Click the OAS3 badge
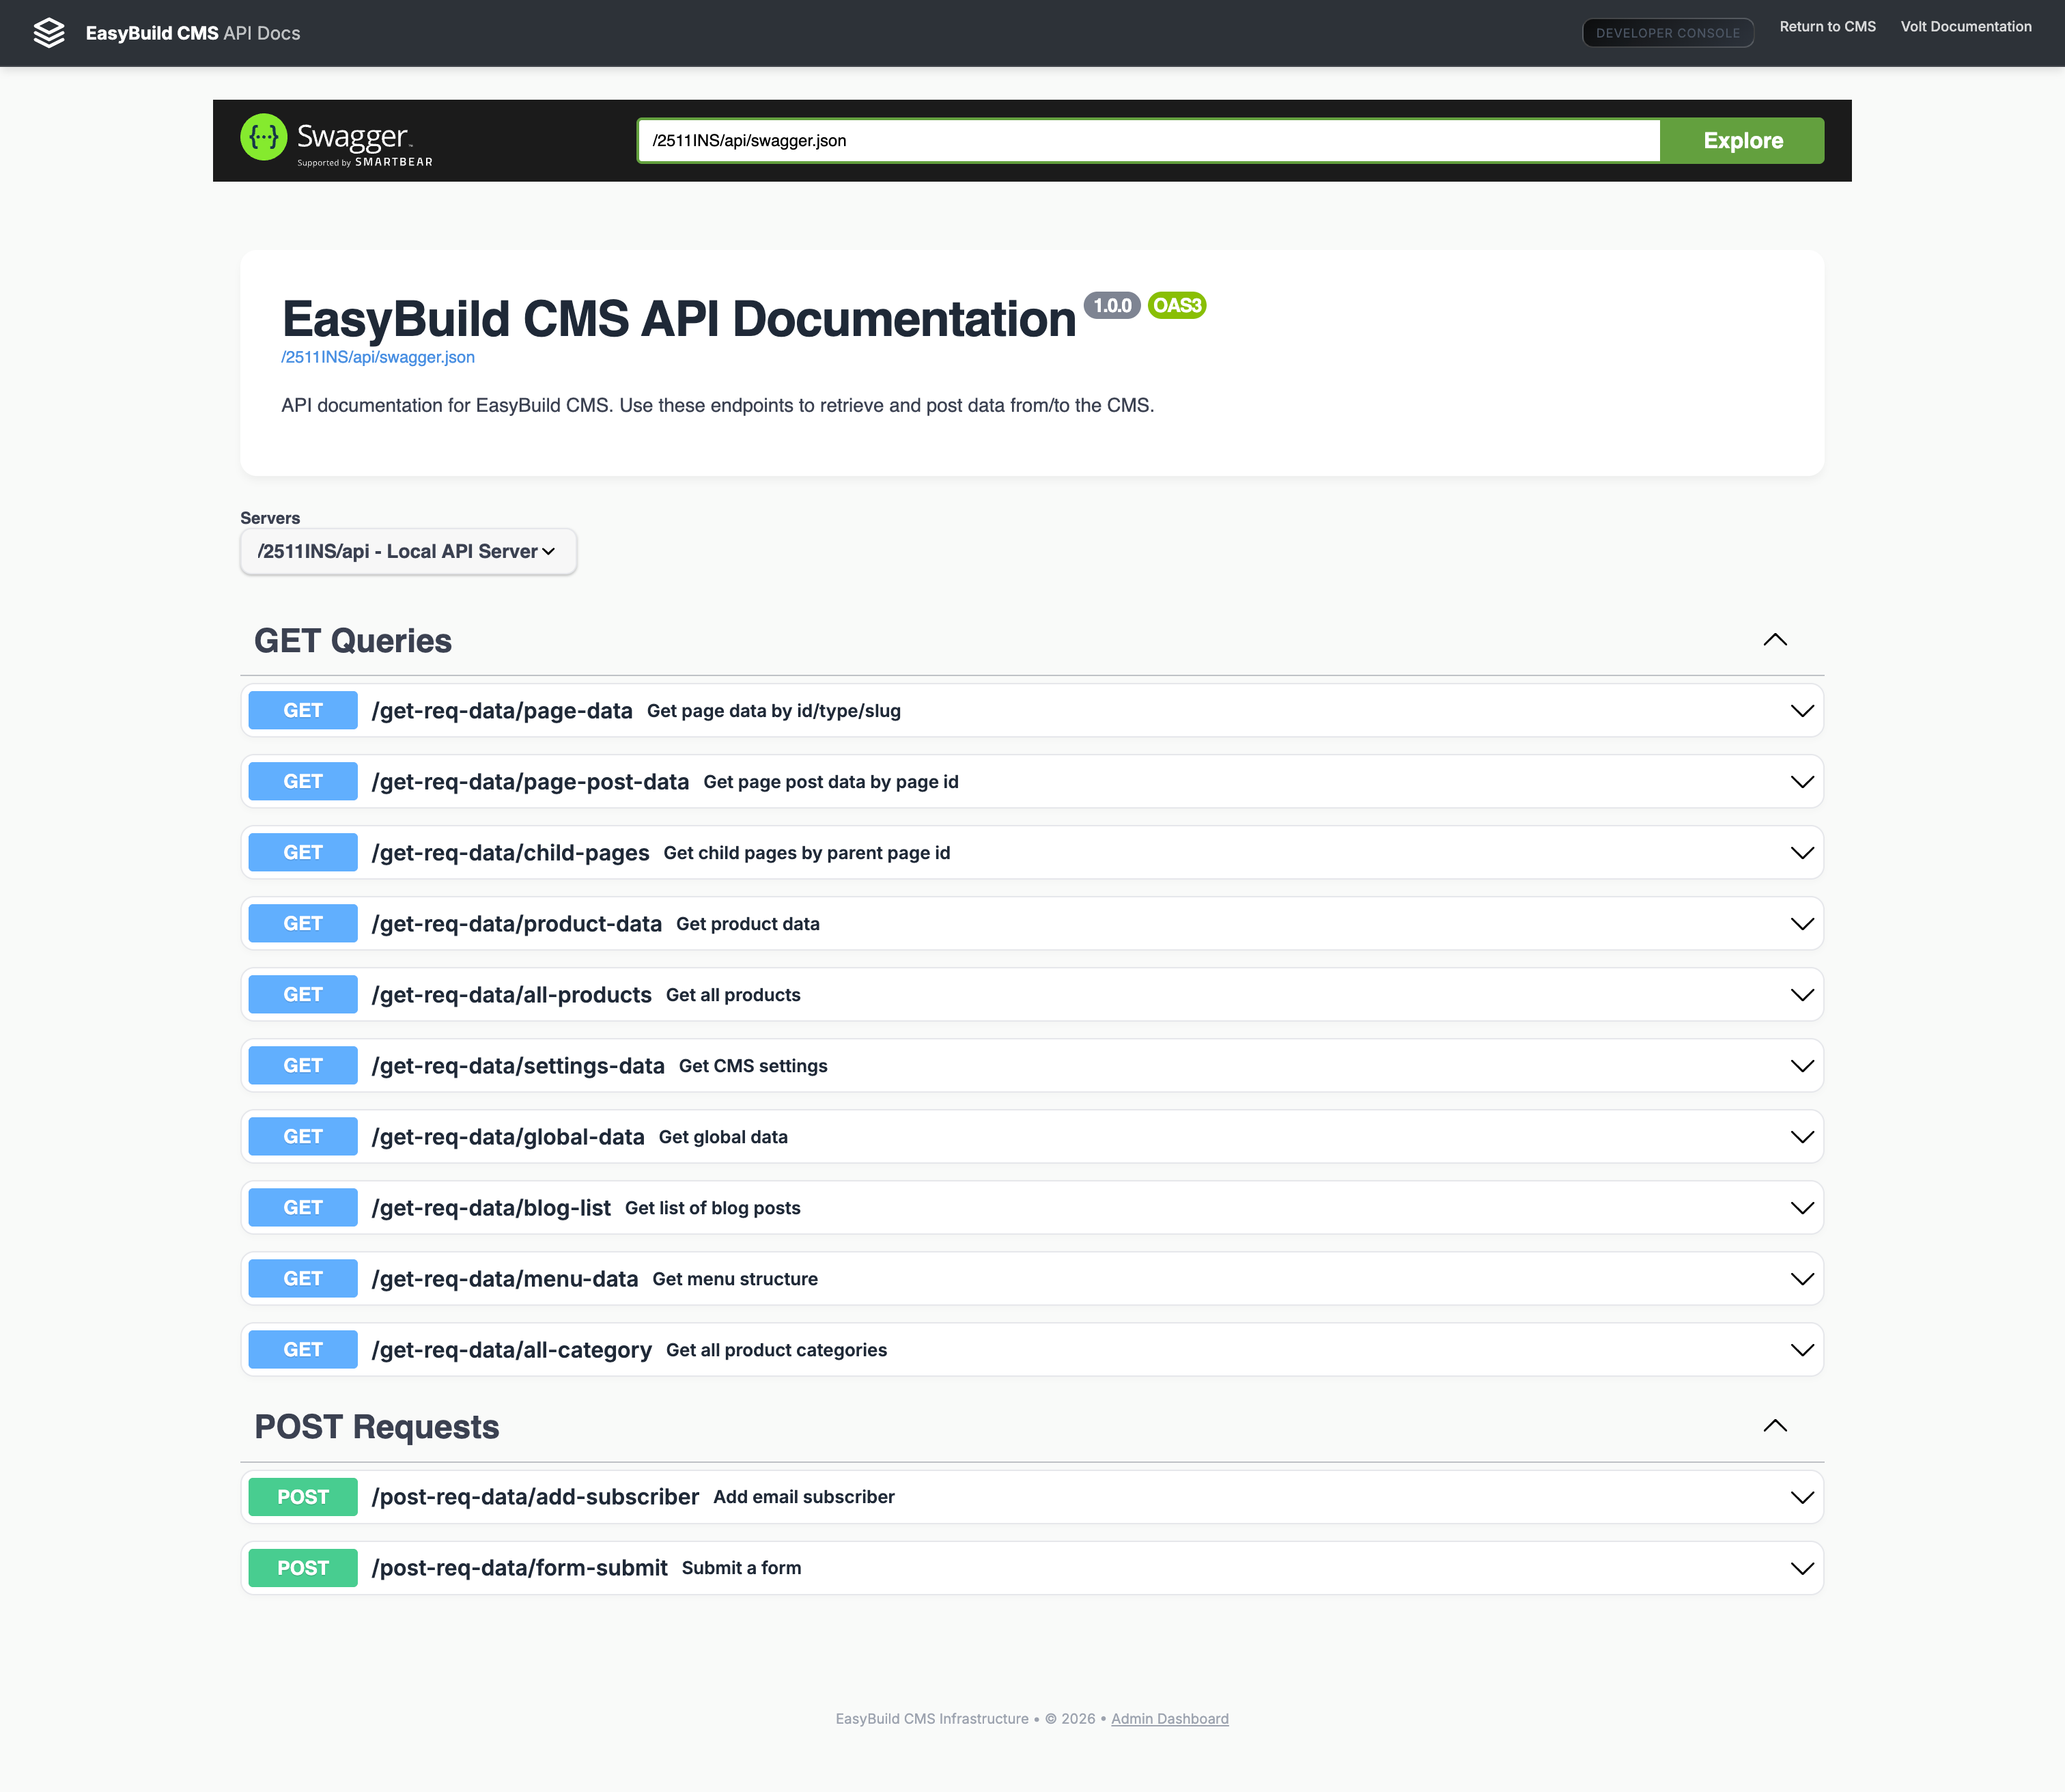Viewport: 2065px width, 1792px height. pos(1177,306)
